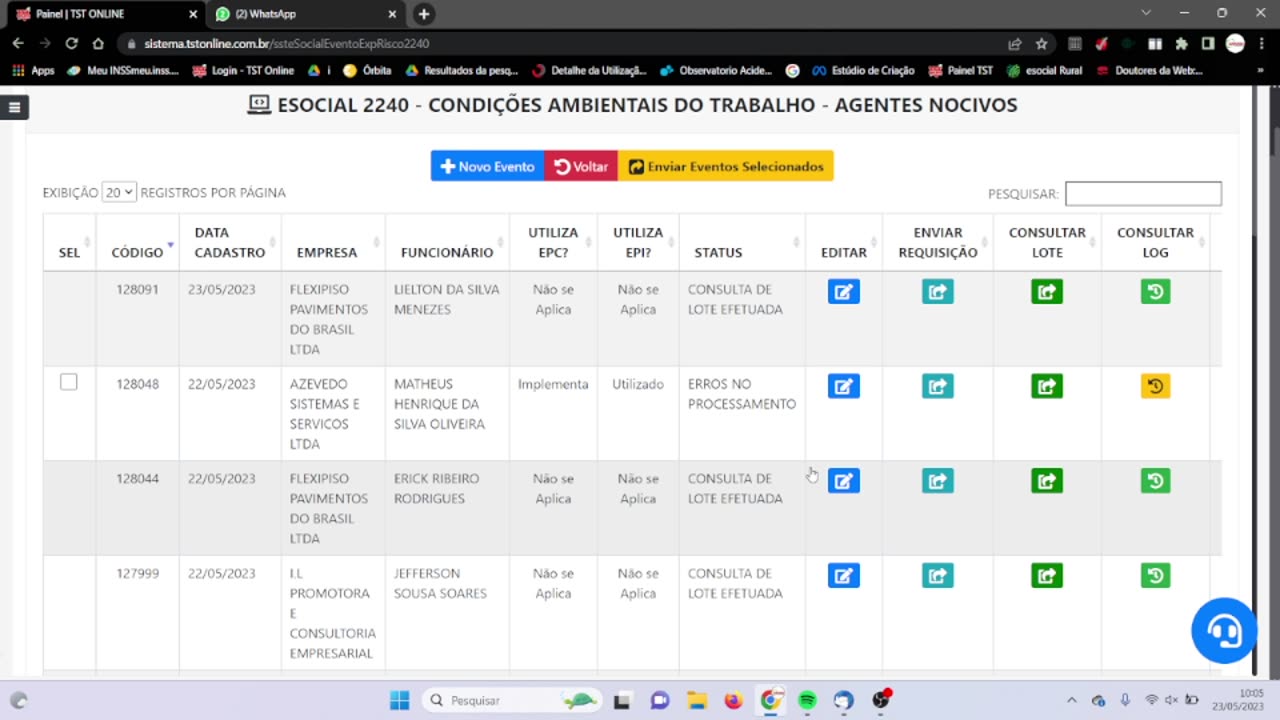Open esocial Rural bookmark
1280x720 pixels.
click(1044, 71)
